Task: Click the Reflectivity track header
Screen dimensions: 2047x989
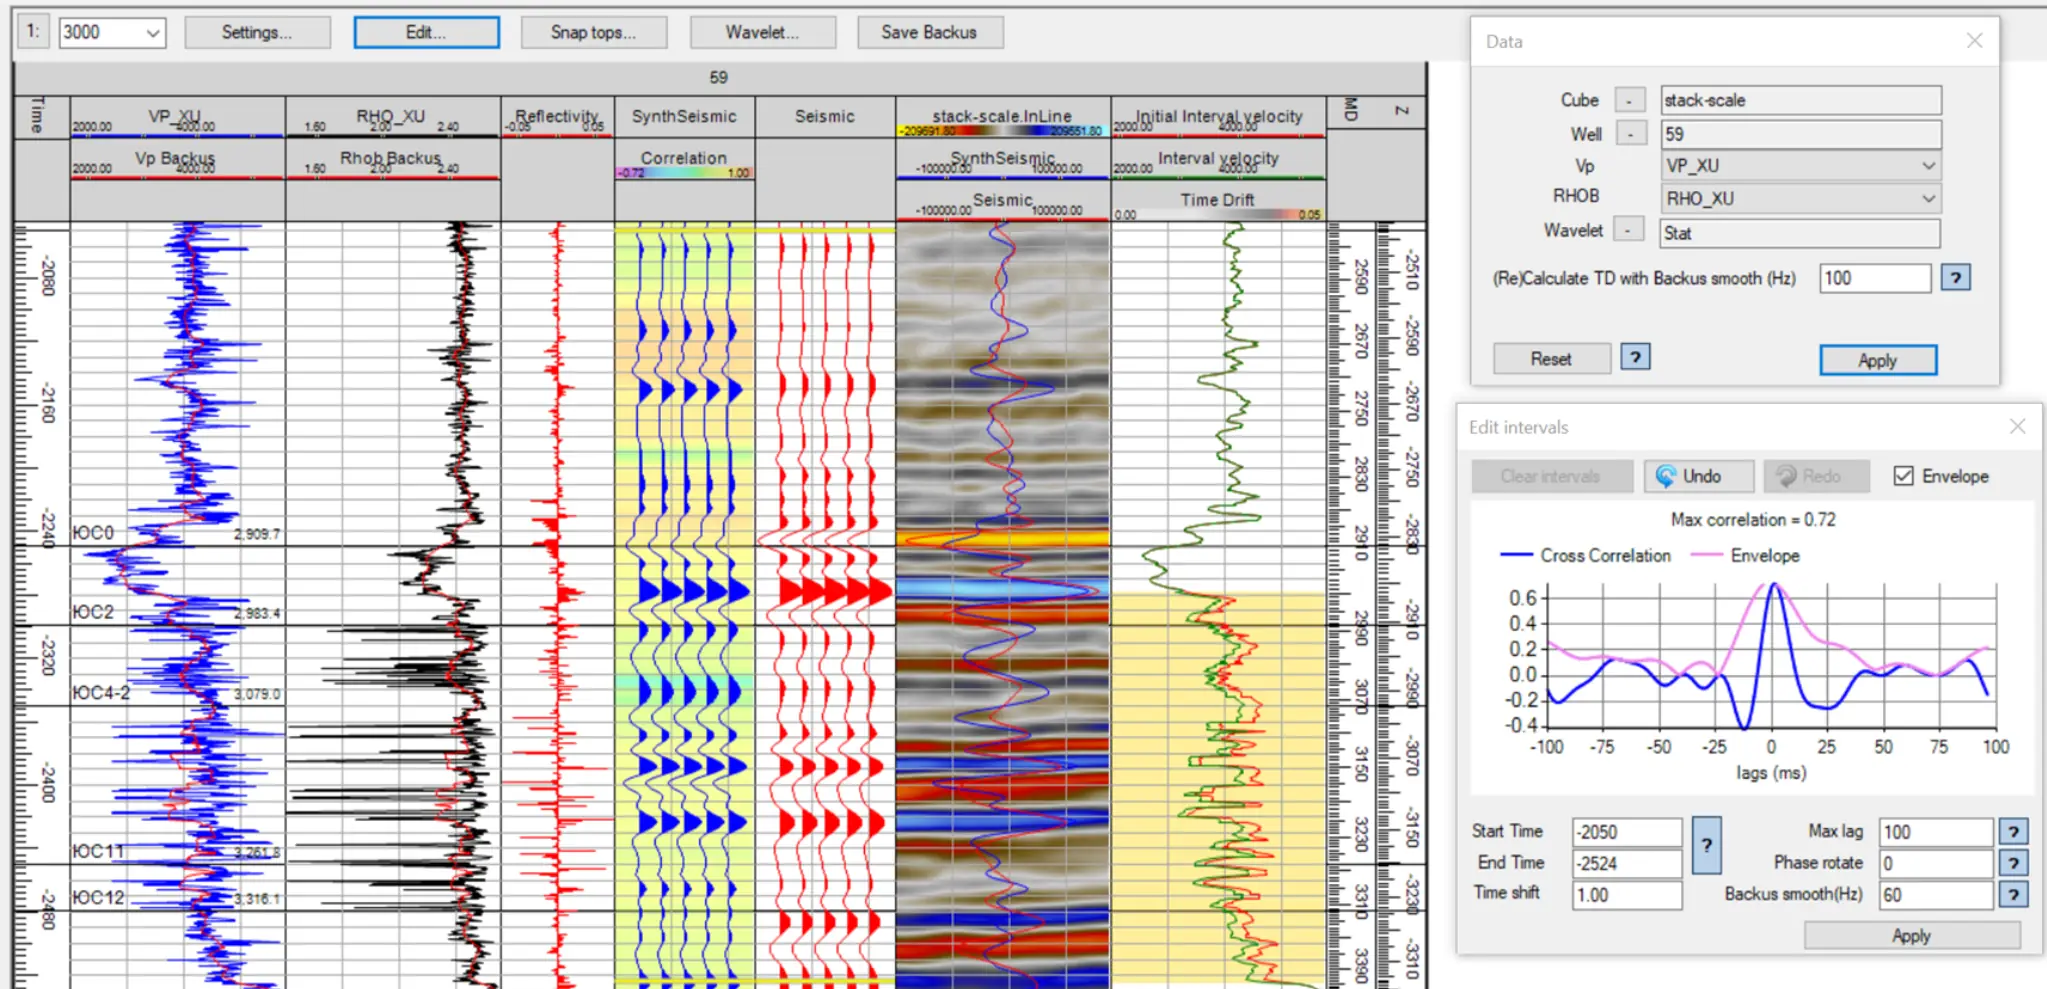Action: 557,117
